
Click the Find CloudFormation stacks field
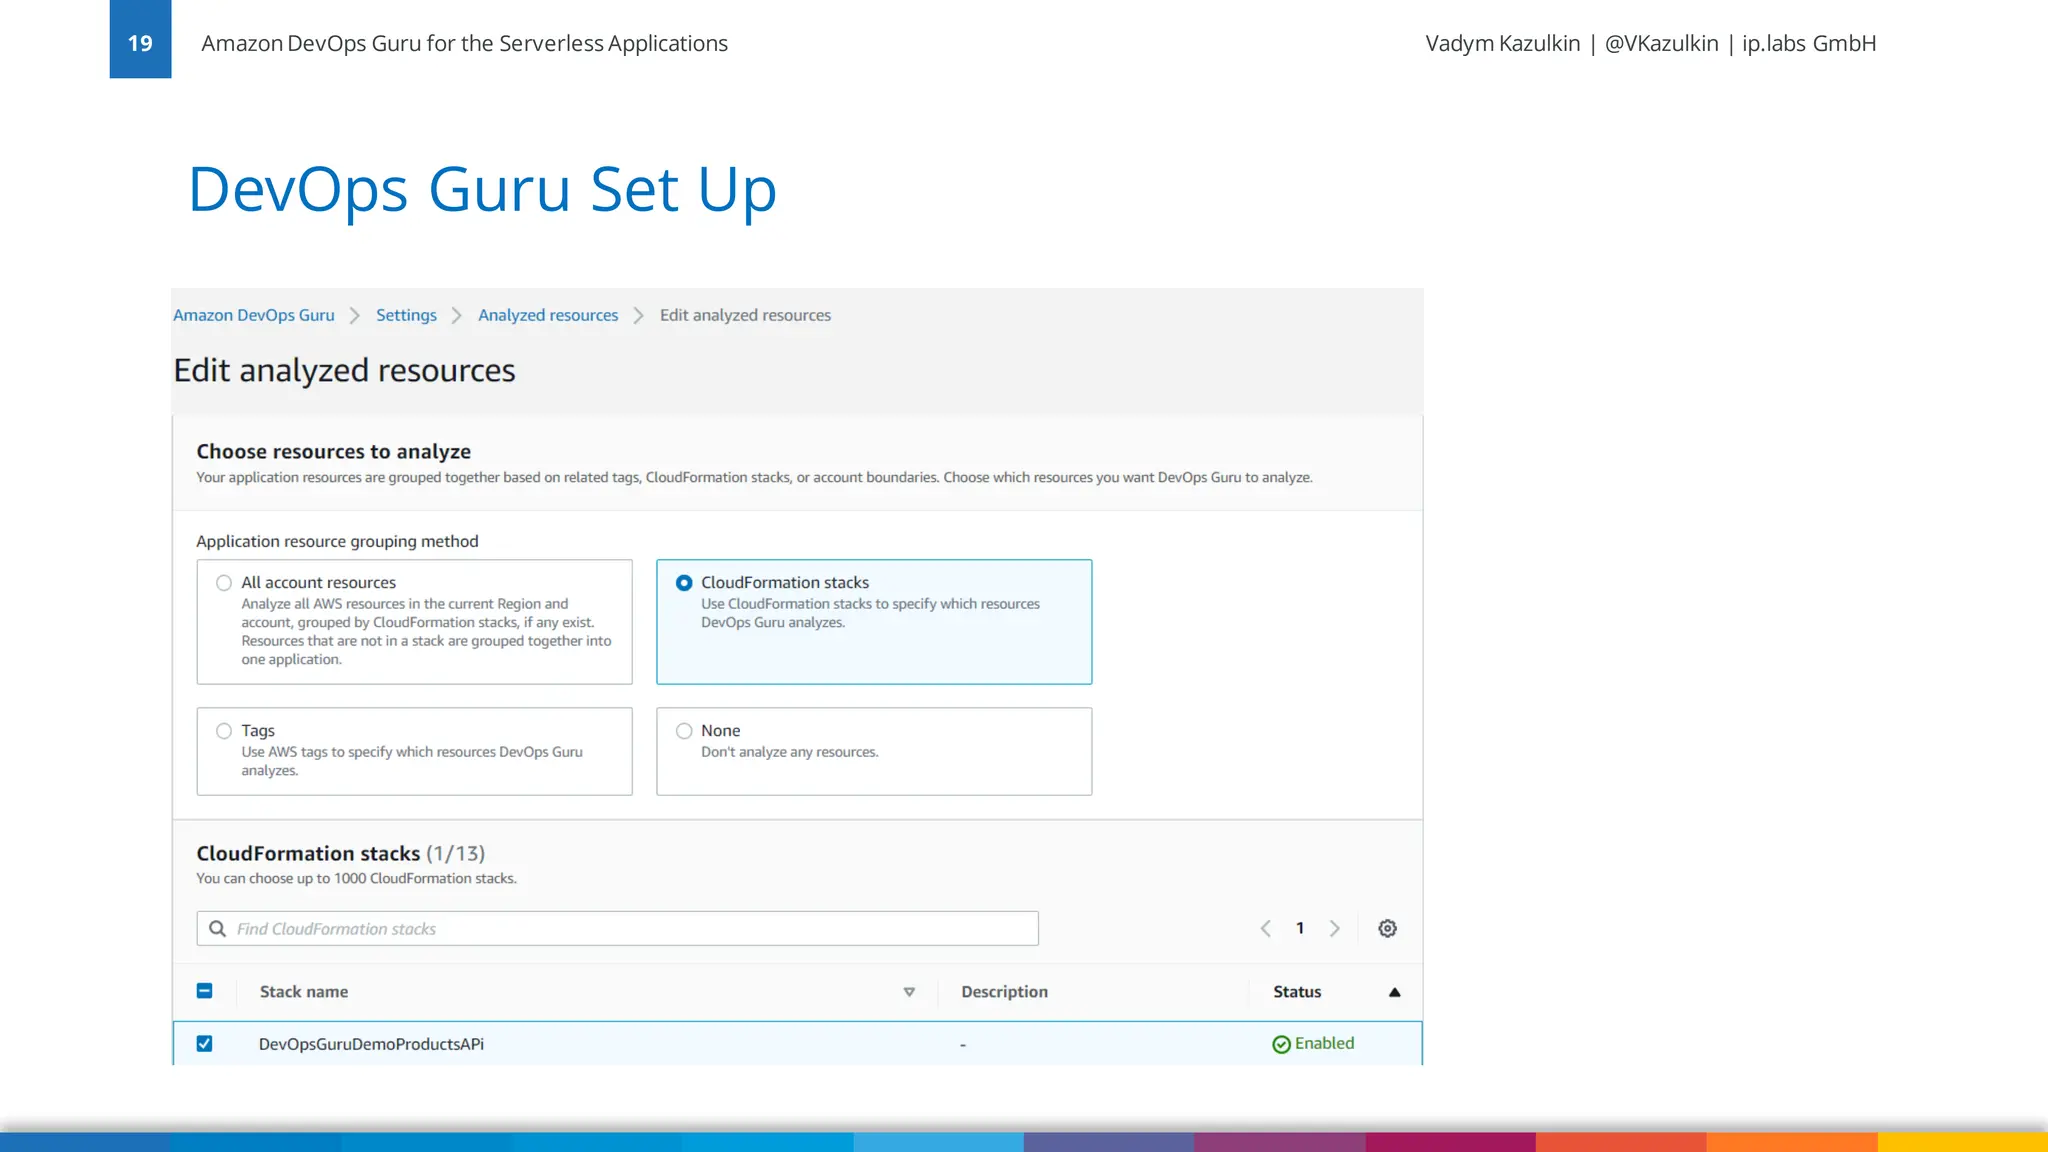click(x=630, y=928)
